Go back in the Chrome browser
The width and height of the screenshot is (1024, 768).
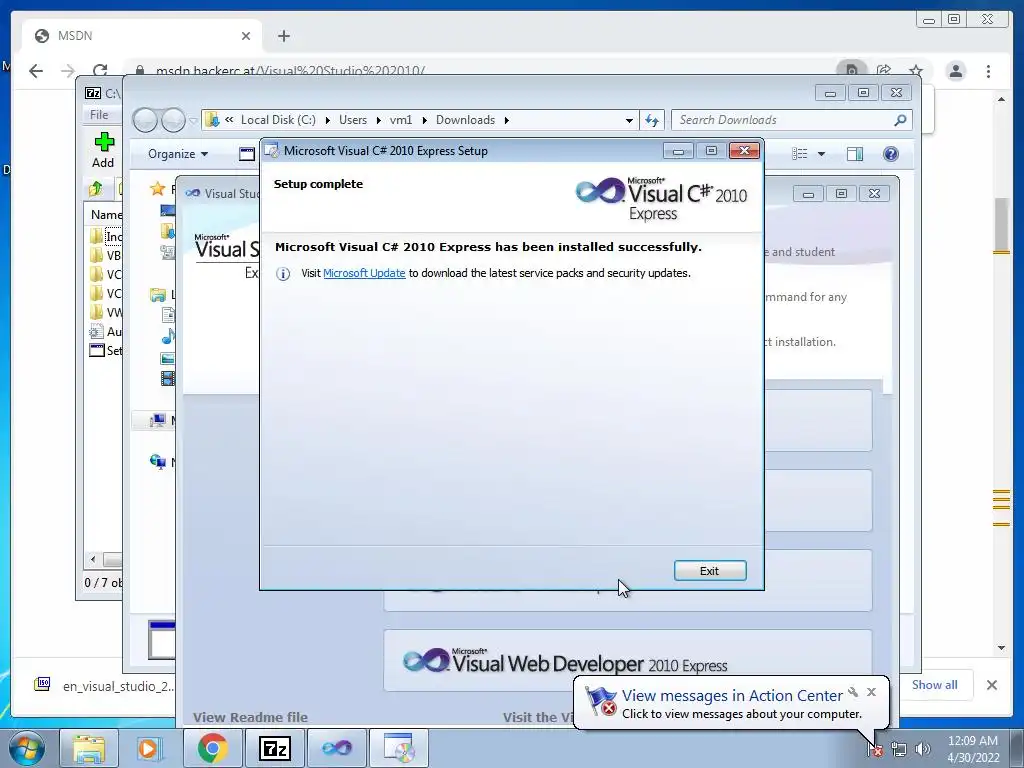(x=36, y=71)
